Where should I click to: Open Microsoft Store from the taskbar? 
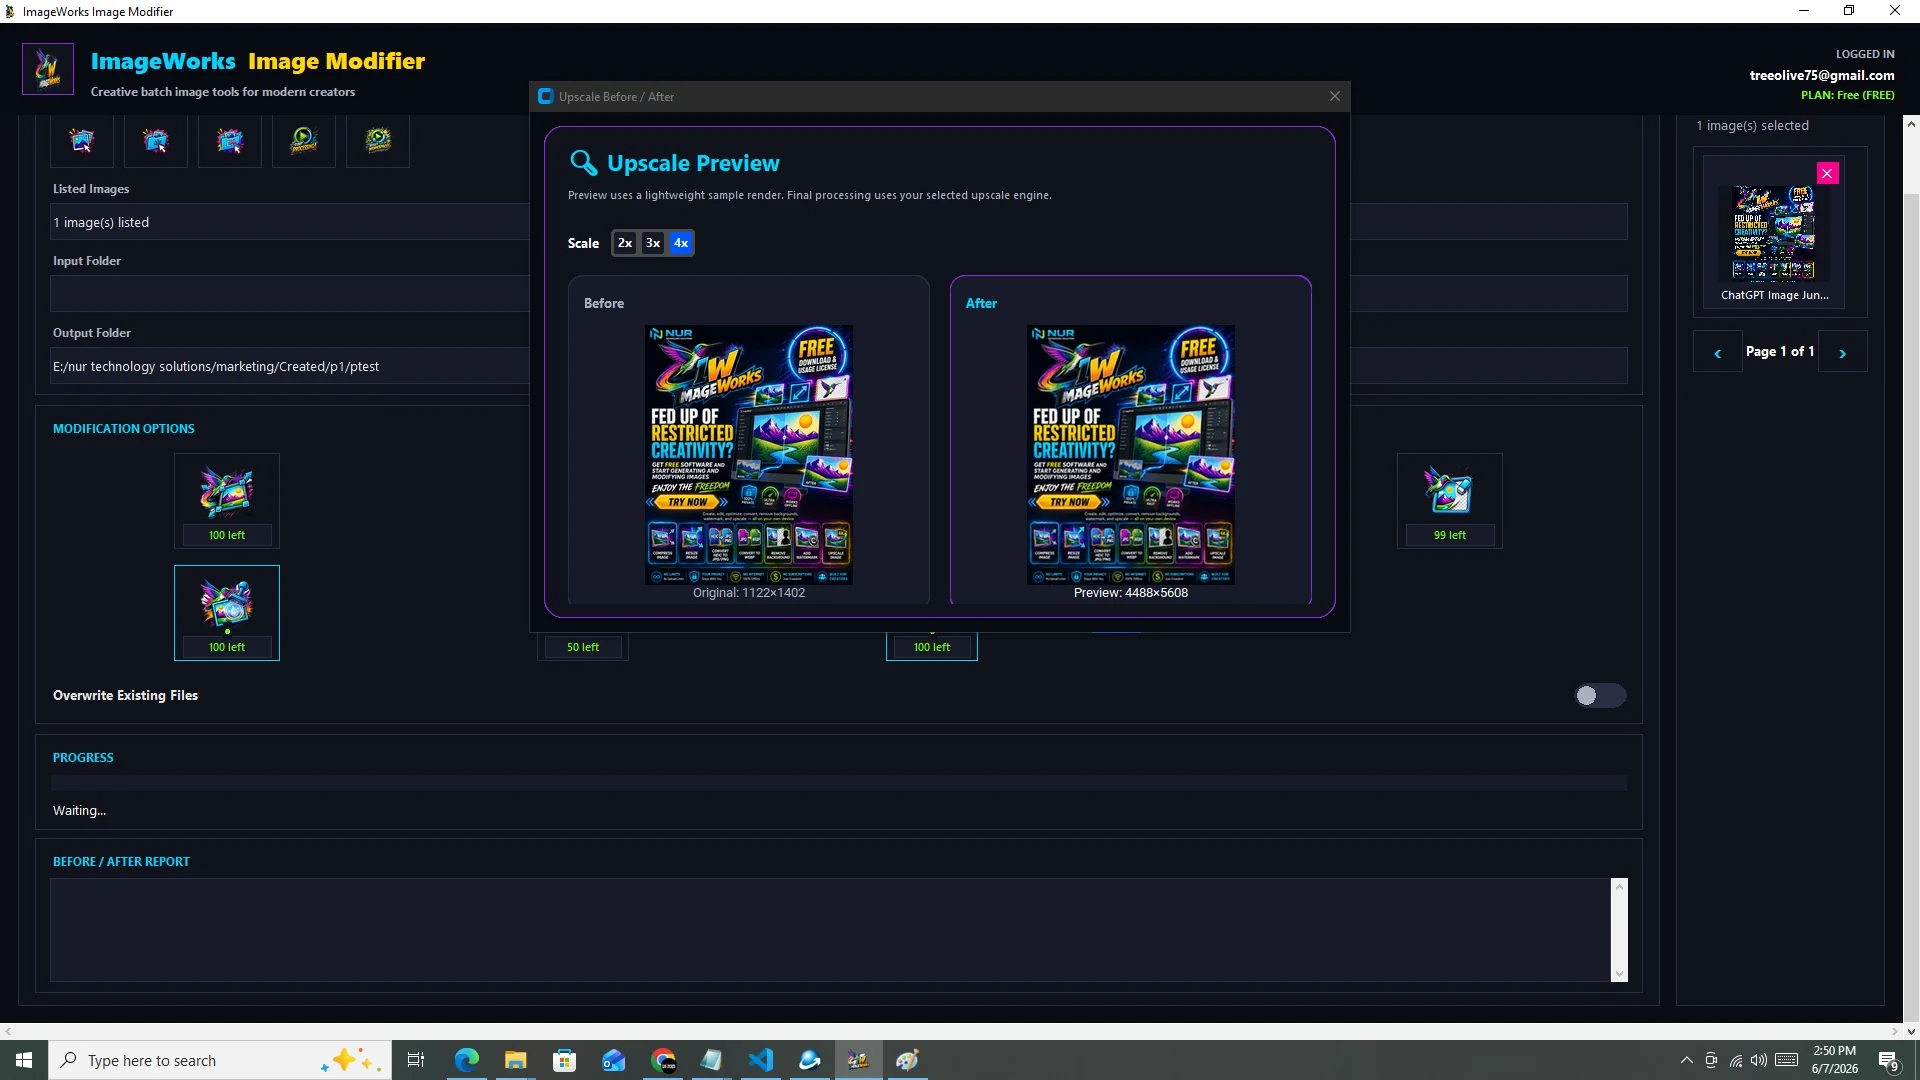coord(565,1060)
